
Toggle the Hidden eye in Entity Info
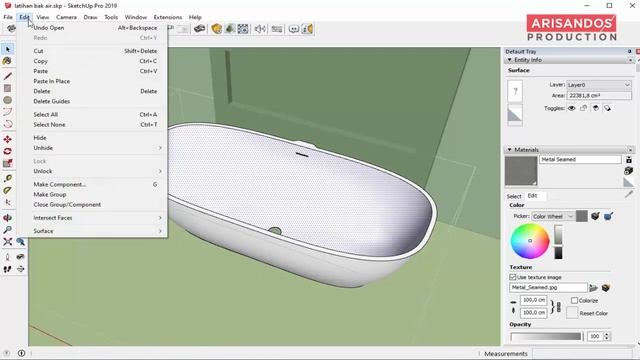pos(571,108)
